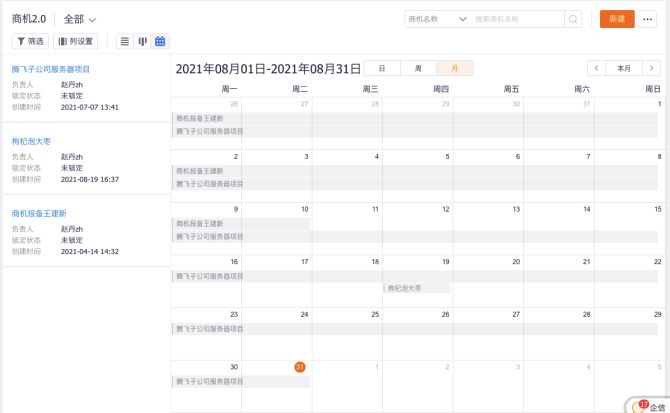Click the search magnifier icon
670x413 pixels.
tap(573, 19)
